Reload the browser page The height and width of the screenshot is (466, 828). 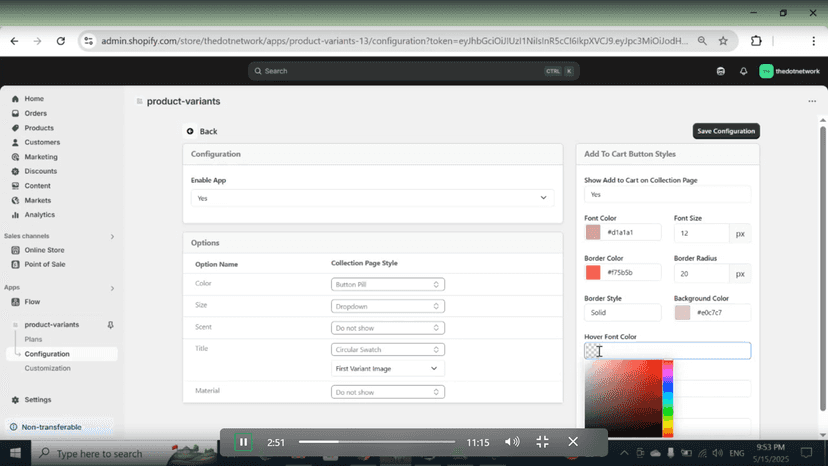[61, 41]
